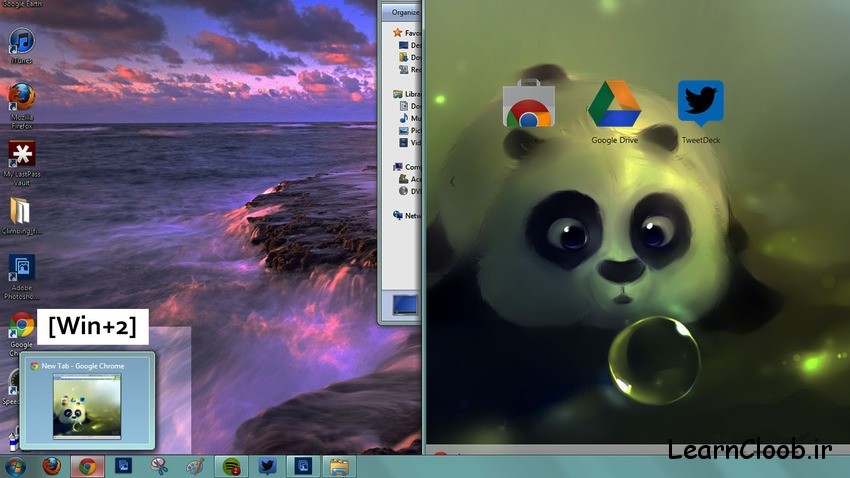Launch the TweetDeck app in Chrome
This screenshot has height=478, width=850.
coord(700,112)
